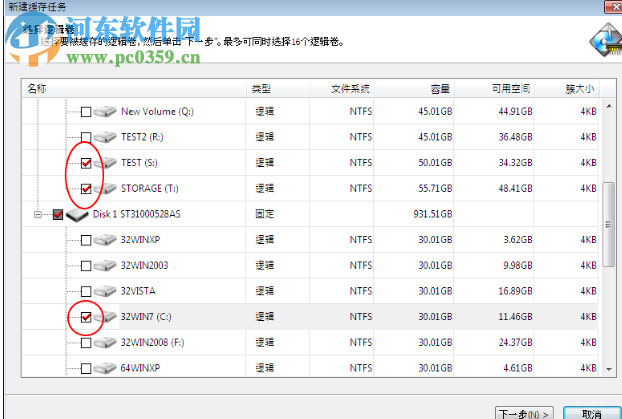Sort by the 名称 column header
This screenshot has height=419, width=622.
[134, 88]
